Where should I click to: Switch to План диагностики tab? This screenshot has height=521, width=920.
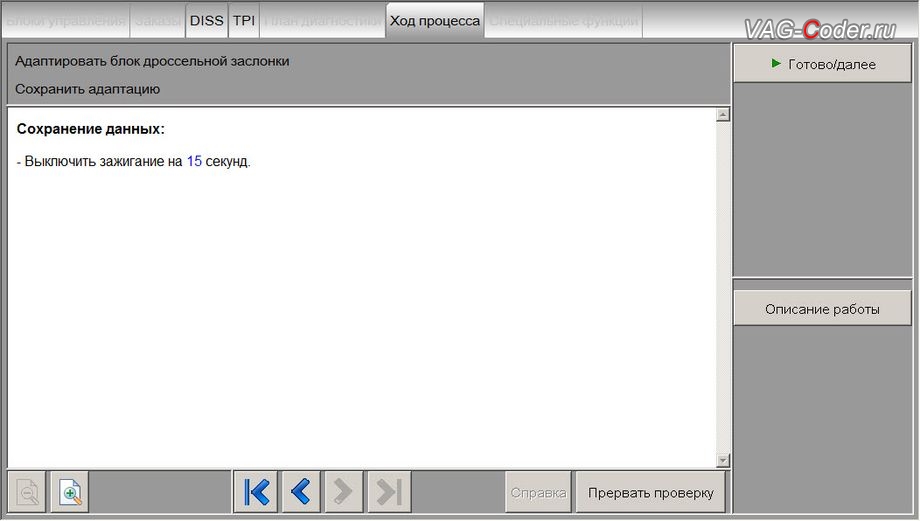(x=323, y=21)
